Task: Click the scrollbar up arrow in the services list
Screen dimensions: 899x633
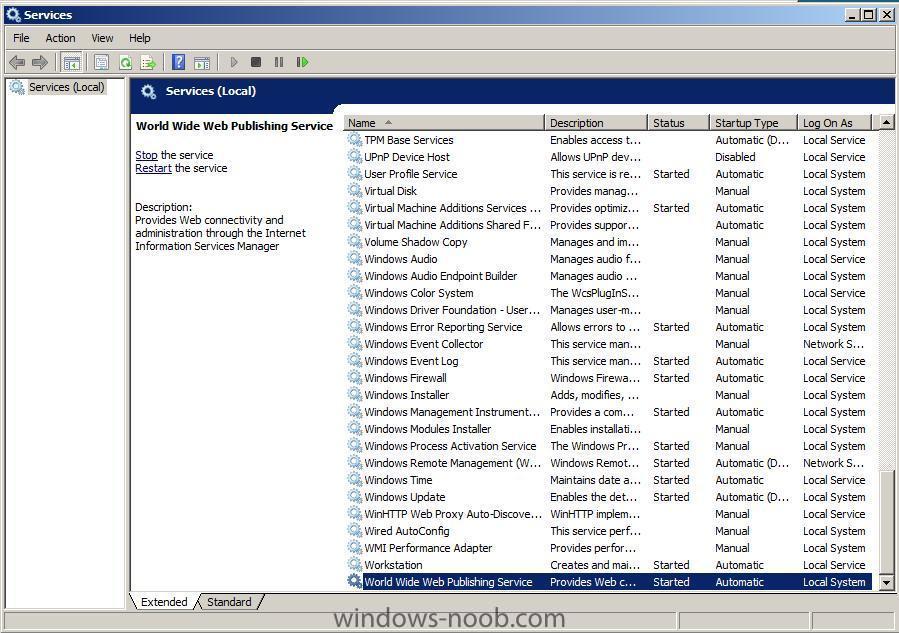Action: point(886,122)
